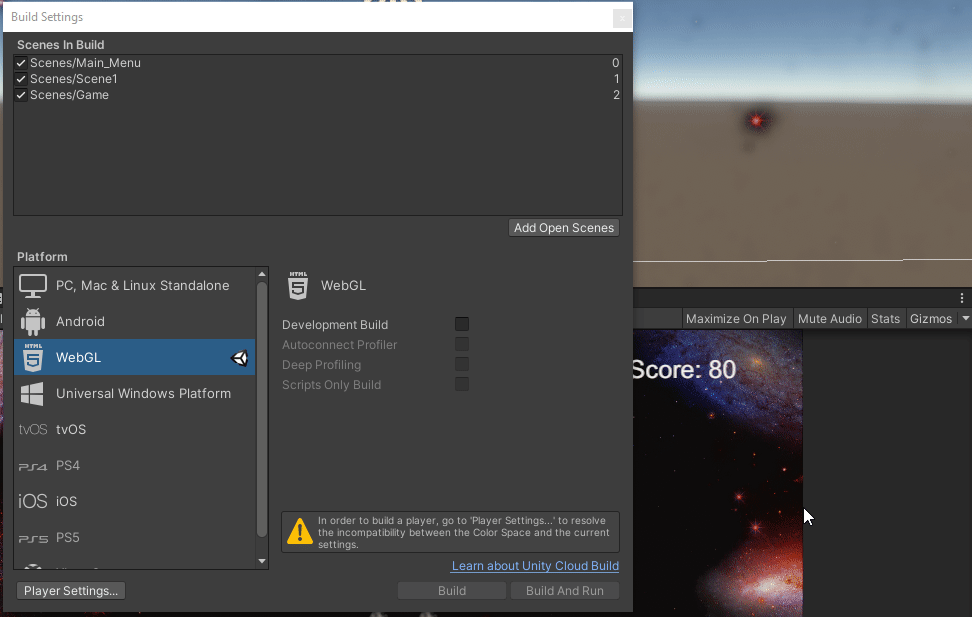This screenshot has height=617, width=972.
Task: Click the platform list scroll-down arrow
Action: click(x=262, y=561)
